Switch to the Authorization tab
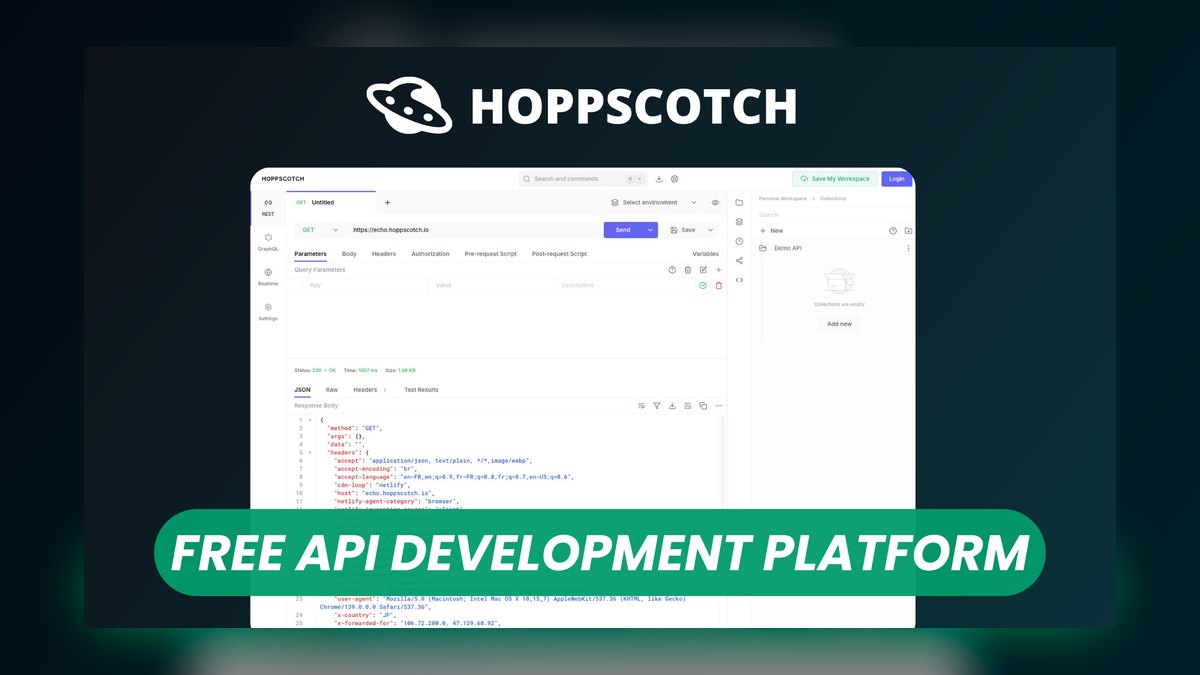The image size is (1200, 675). 431,254
